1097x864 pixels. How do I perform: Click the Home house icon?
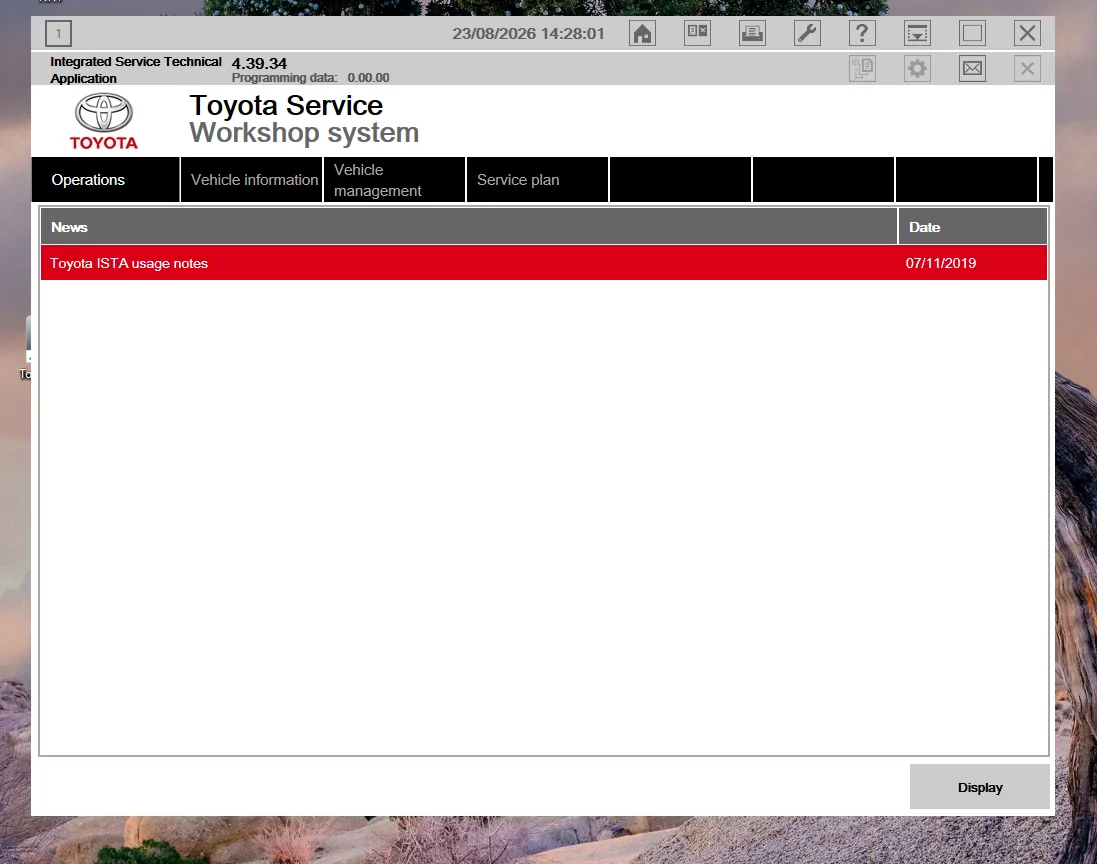(642, 33)
